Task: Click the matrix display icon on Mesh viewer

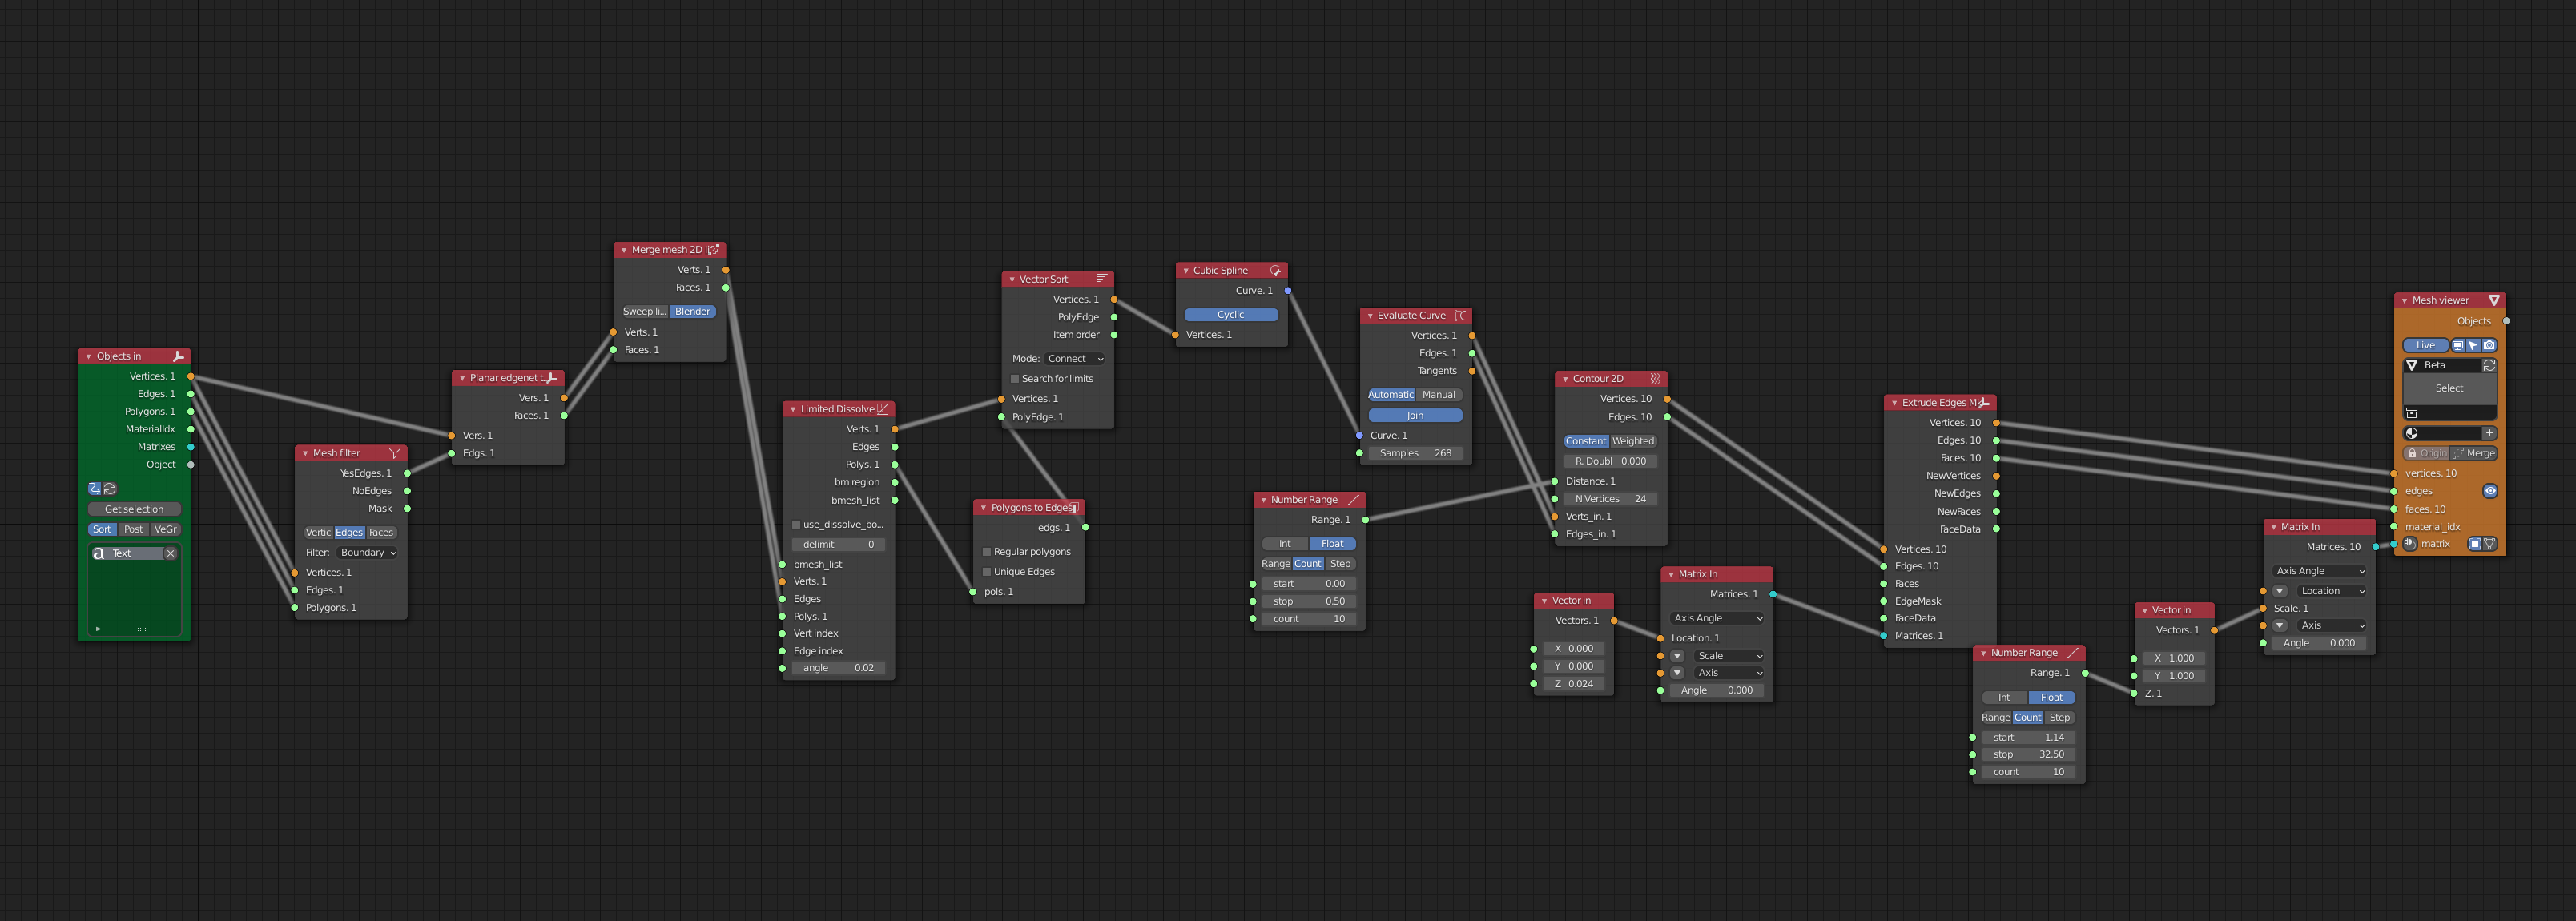Action: point(2476,544)
